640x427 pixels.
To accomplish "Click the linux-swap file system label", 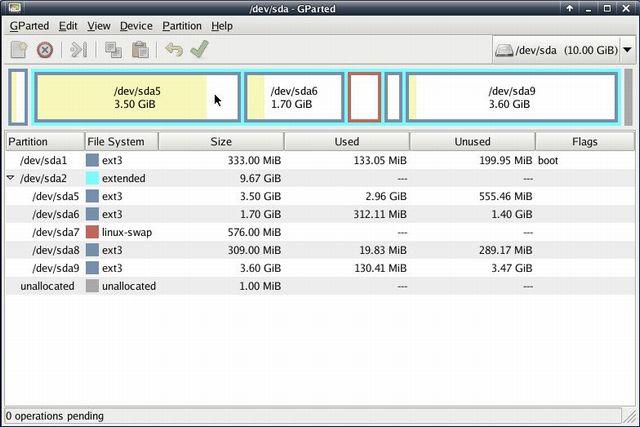I will pos(127,232).
